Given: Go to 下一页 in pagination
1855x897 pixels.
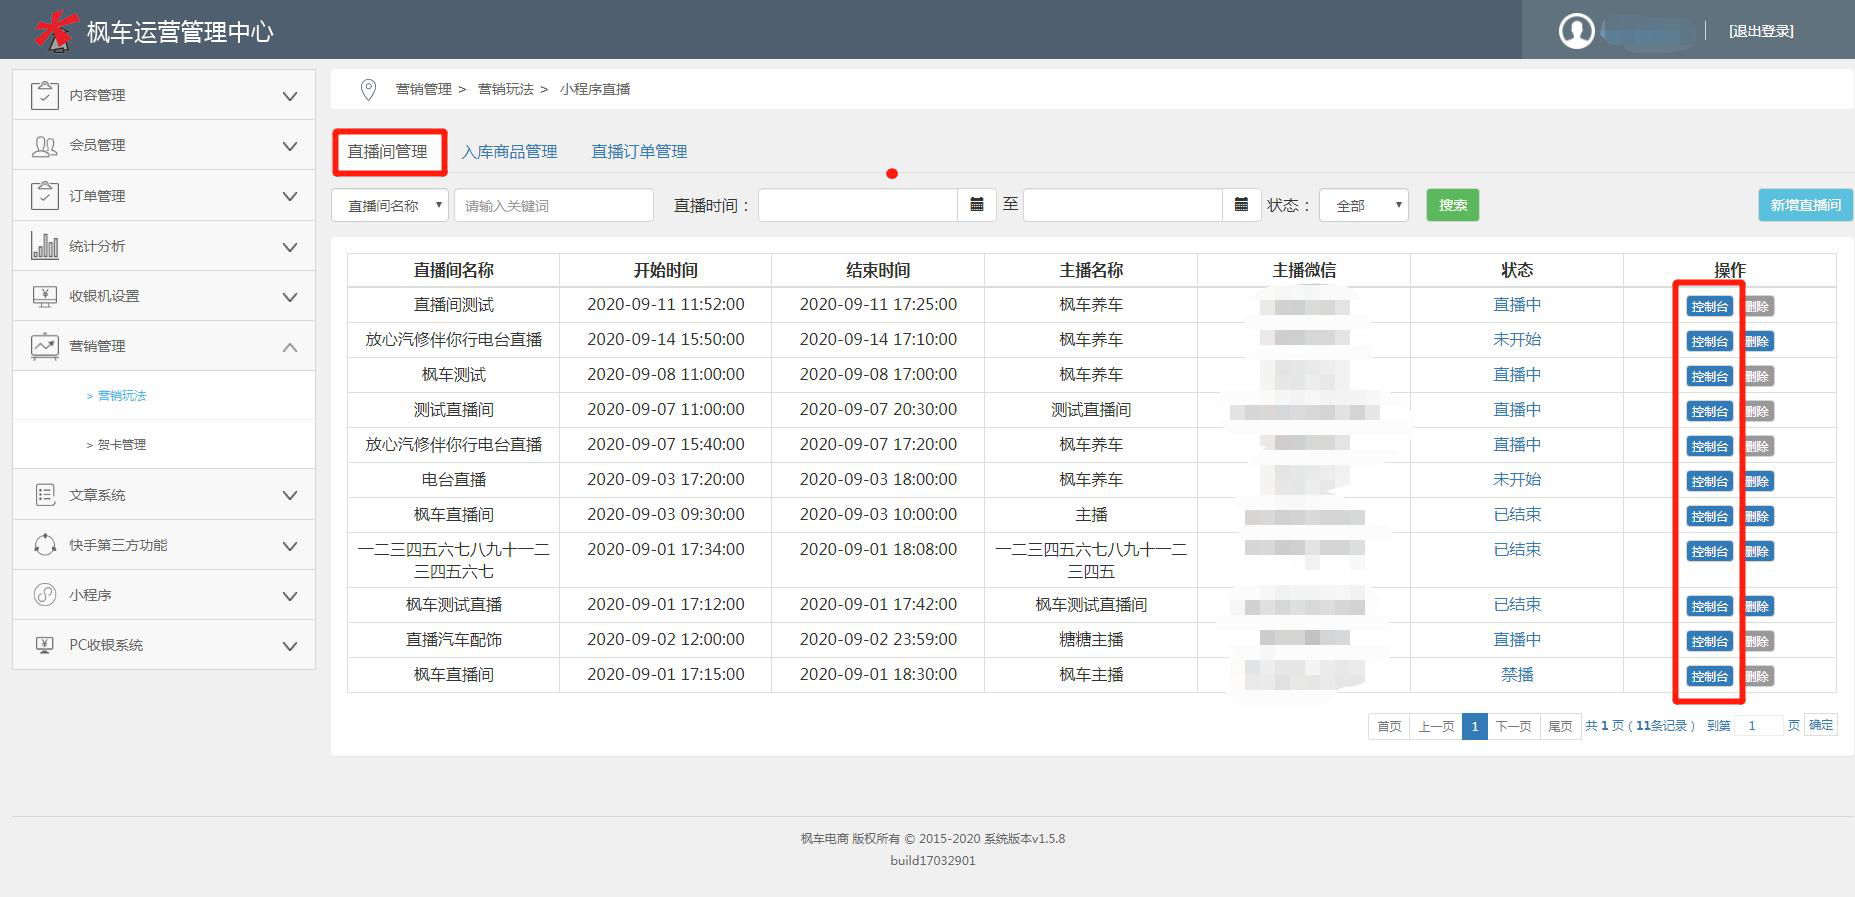Looking at the screenshot, I should coord(1513,726).
